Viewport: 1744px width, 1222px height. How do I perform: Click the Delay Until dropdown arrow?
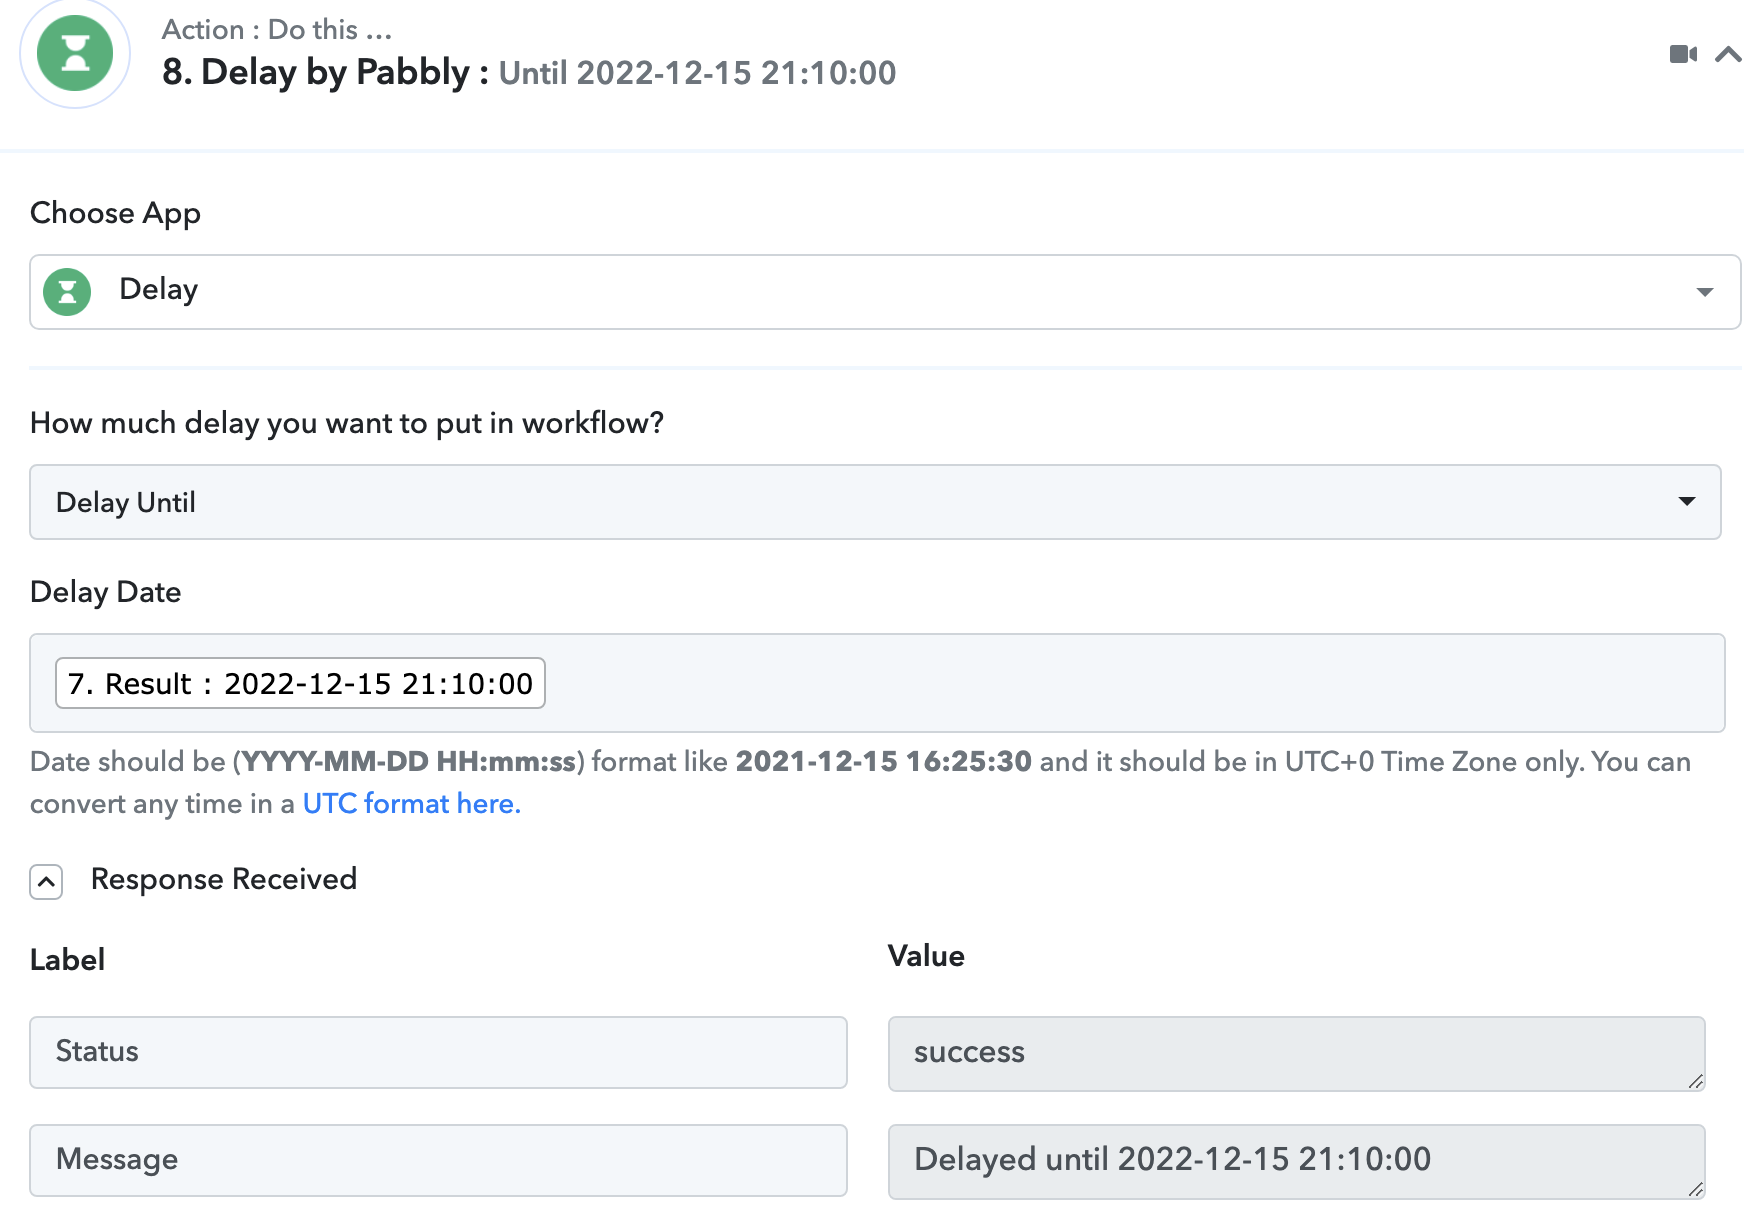pos(1687,501)
